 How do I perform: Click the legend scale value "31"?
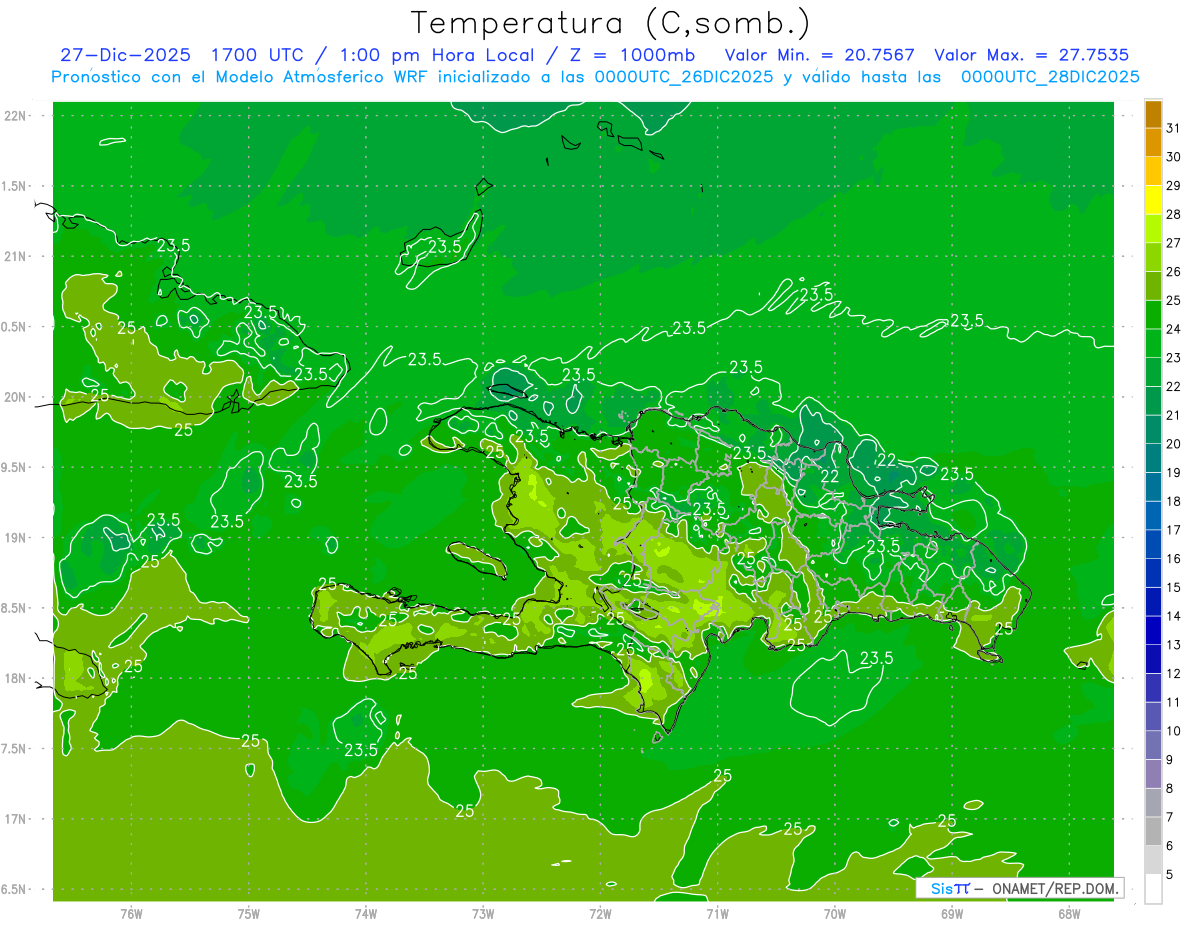(1174, 128)
